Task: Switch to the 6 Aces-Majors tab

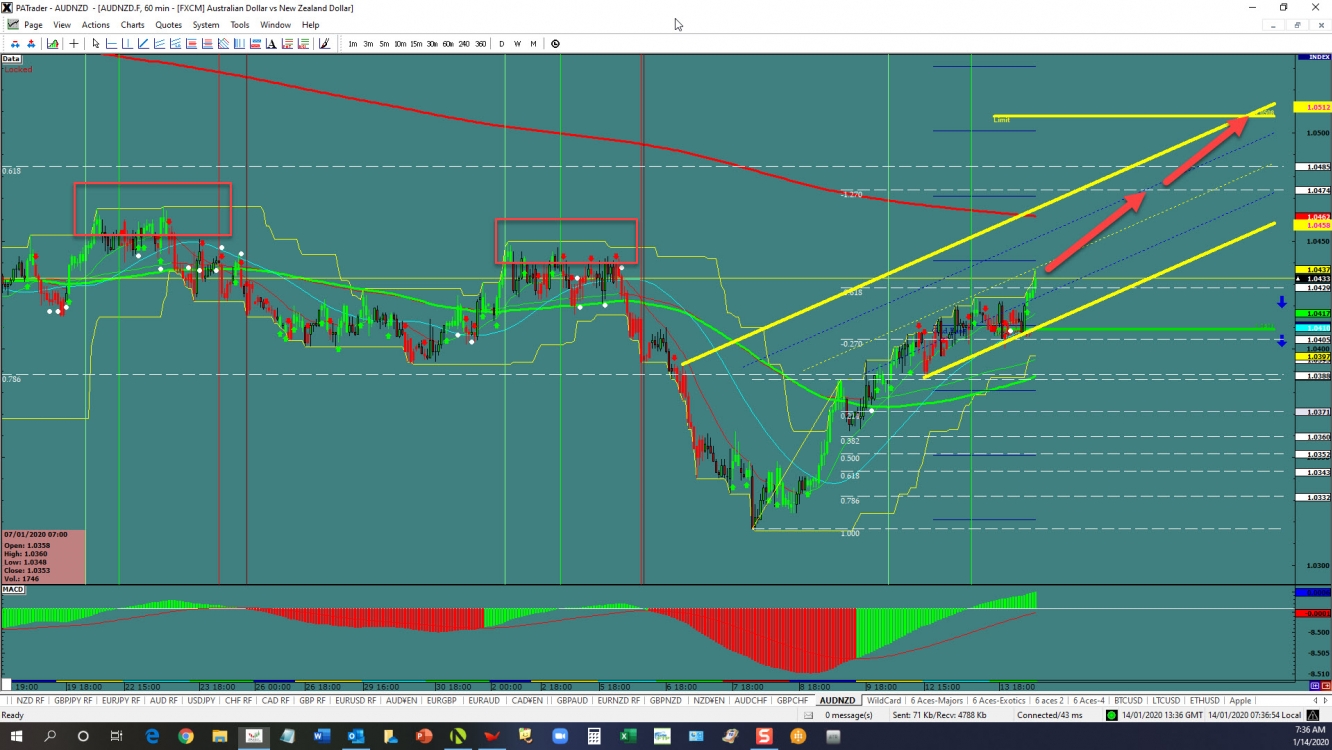Action: tap(937, 700)
